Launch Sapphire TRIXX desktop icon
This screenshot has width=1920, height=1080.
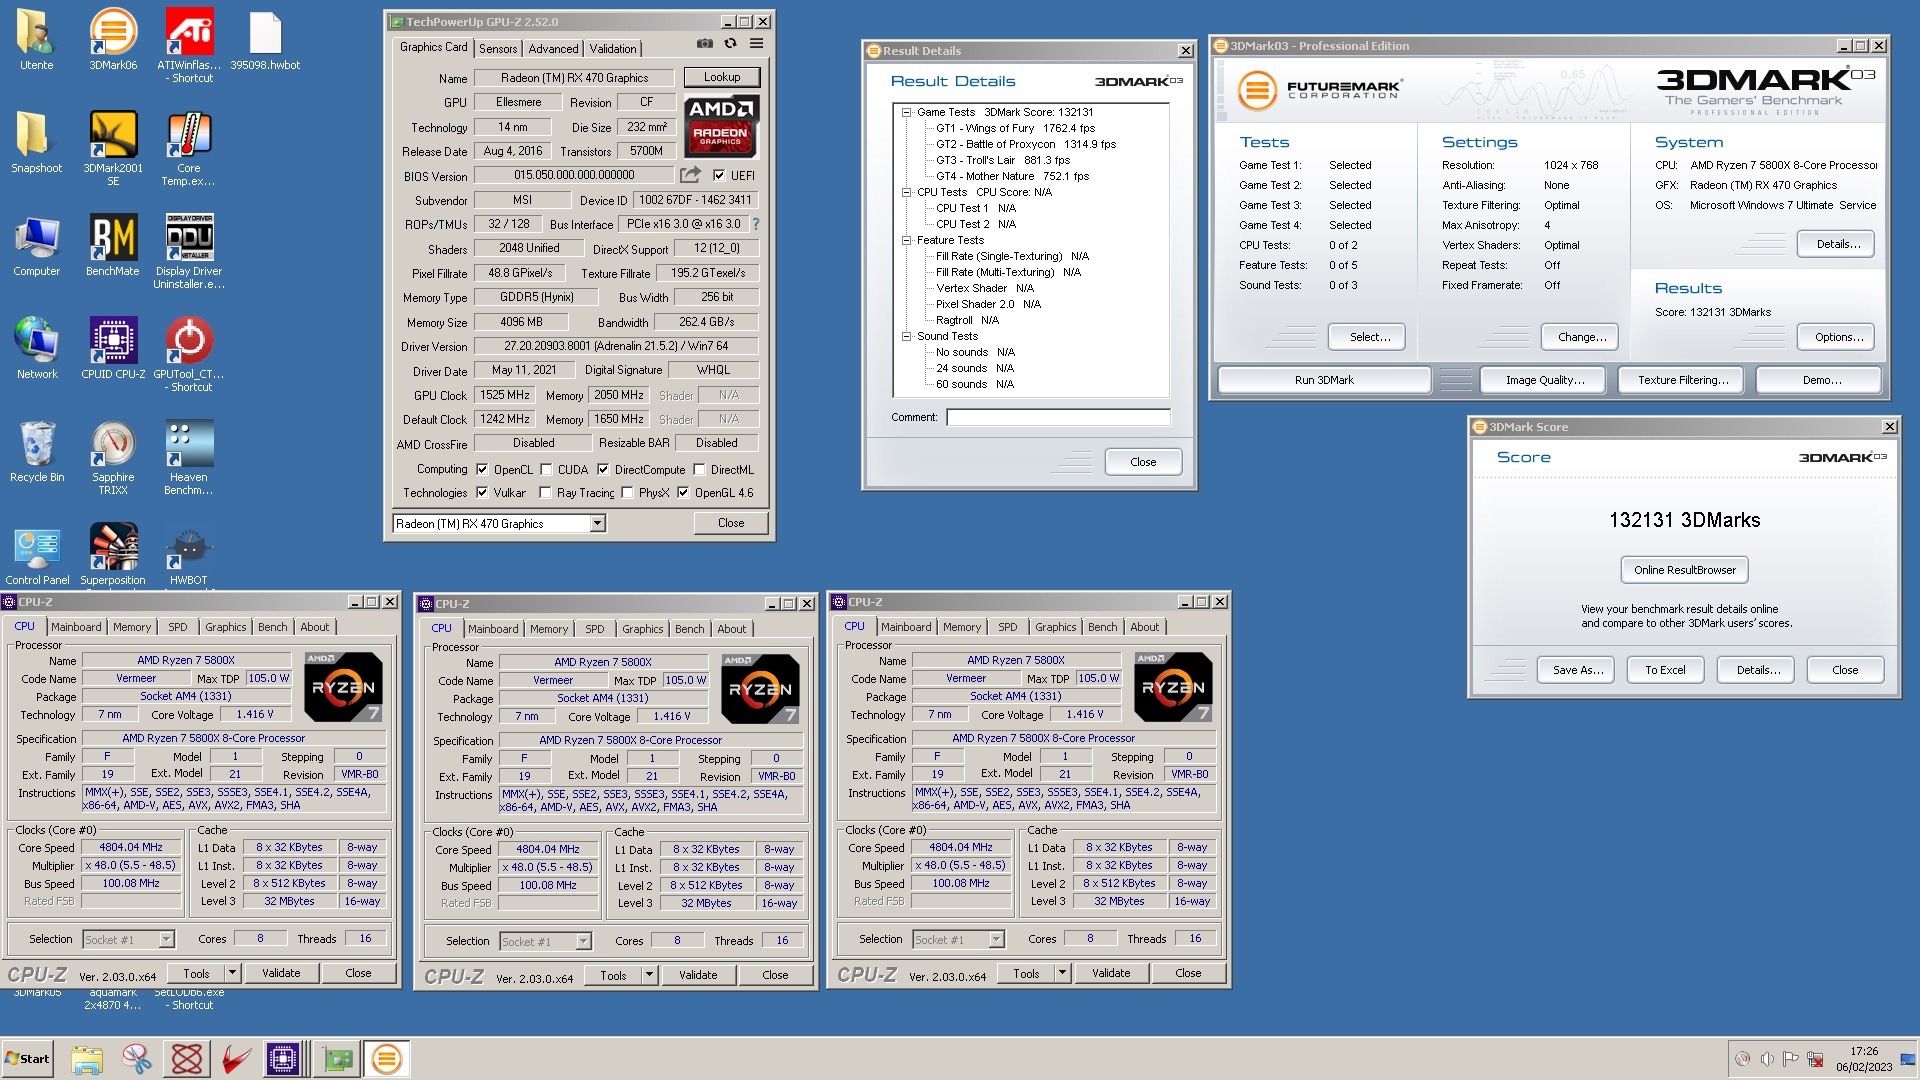tap(113, 457)
